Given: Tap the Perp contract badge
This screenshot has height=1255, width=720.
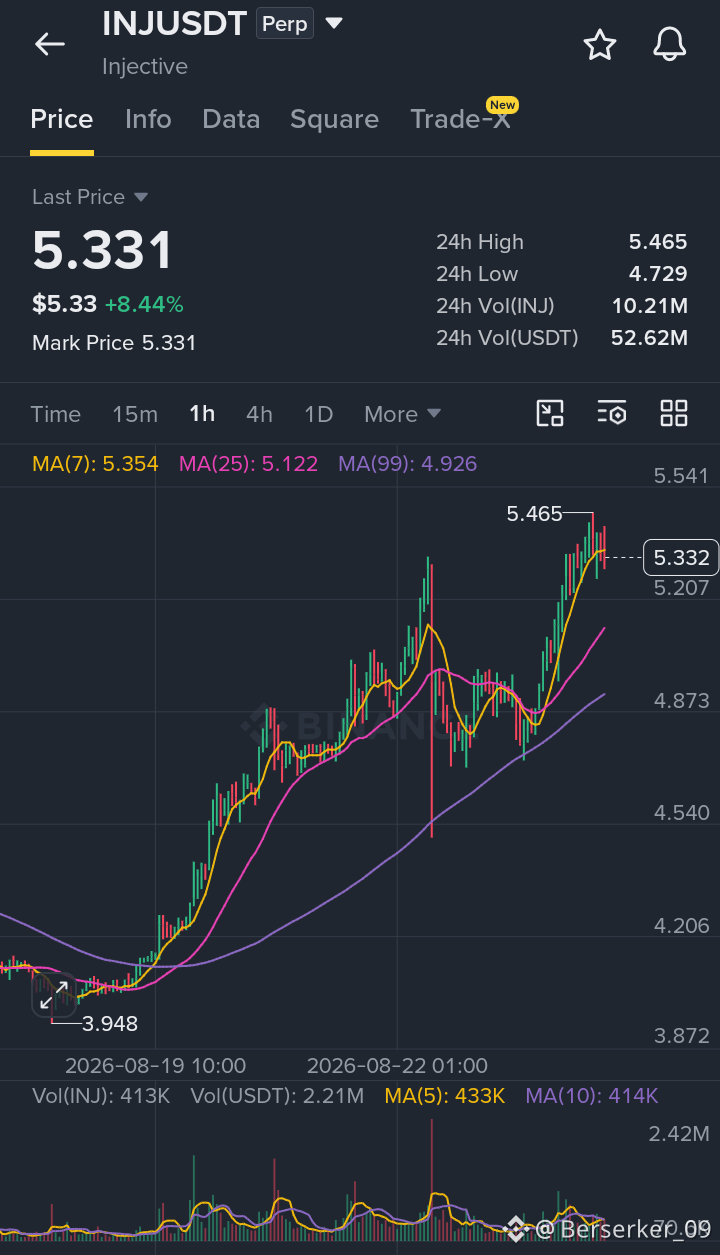Looking at the screenshot, I should click(x=285, y=23).
